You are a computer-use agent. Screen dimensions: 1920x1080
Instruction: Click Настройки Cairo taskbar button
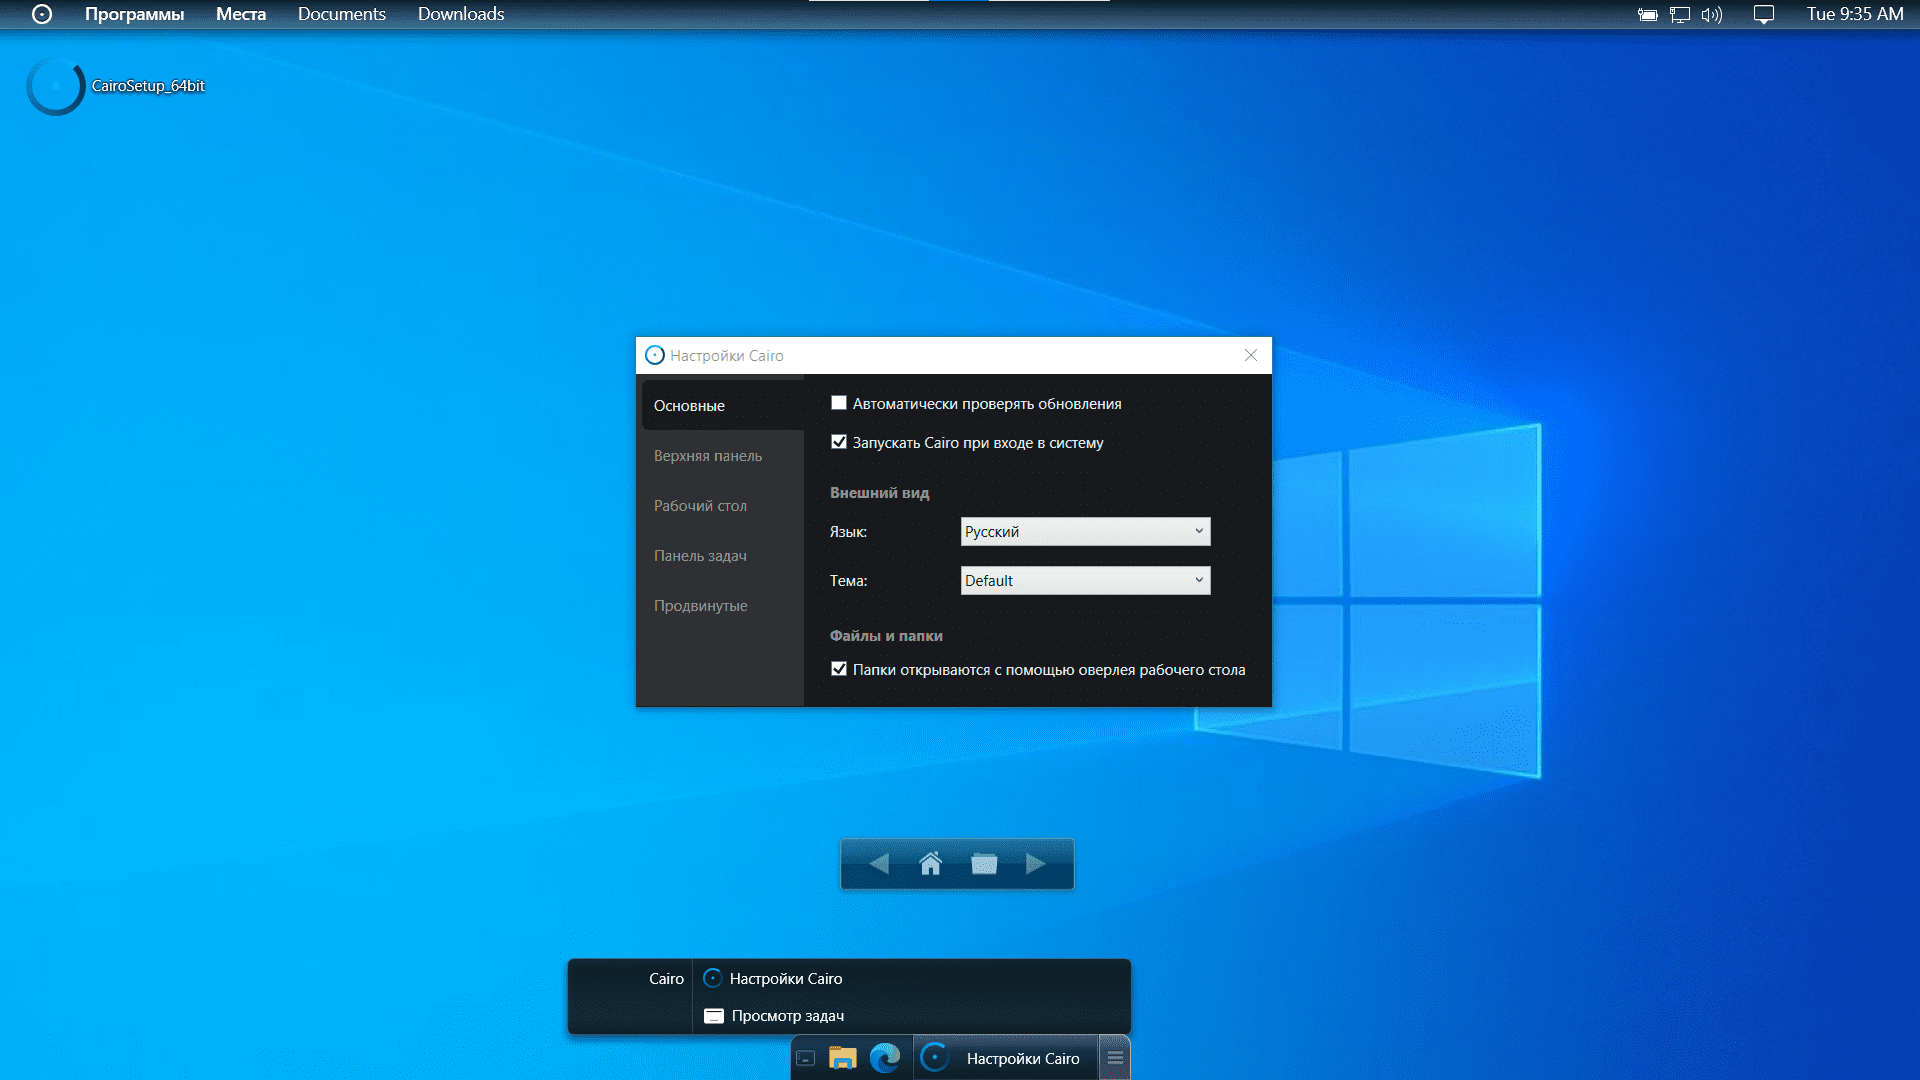[x=1005, y=1058]
